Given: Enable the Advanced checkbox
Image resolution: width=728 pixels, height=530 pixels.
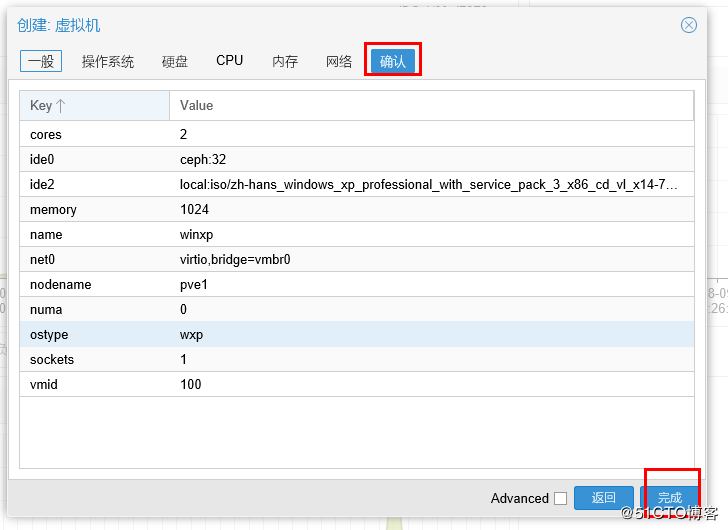Looking at the screenshot, I should tap(560, 498).
